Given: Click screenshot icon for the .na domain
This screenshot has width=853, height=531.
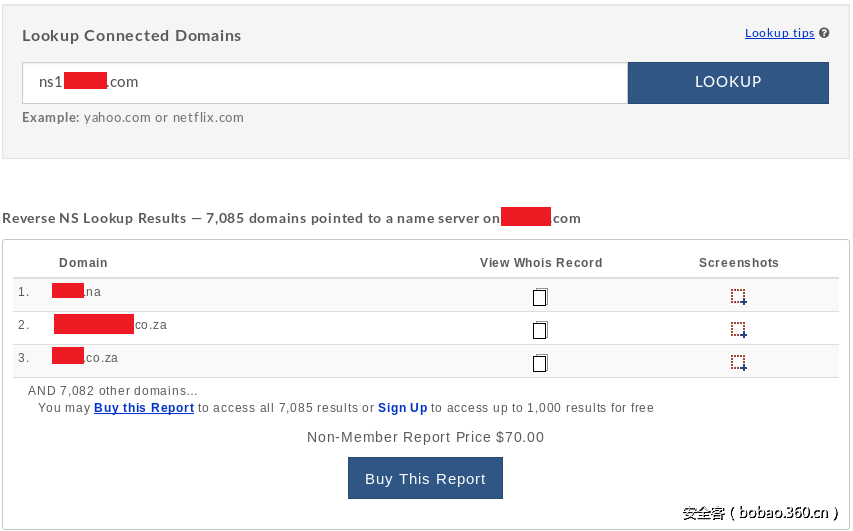Looking at the screenshot, I should coord(738,296).
